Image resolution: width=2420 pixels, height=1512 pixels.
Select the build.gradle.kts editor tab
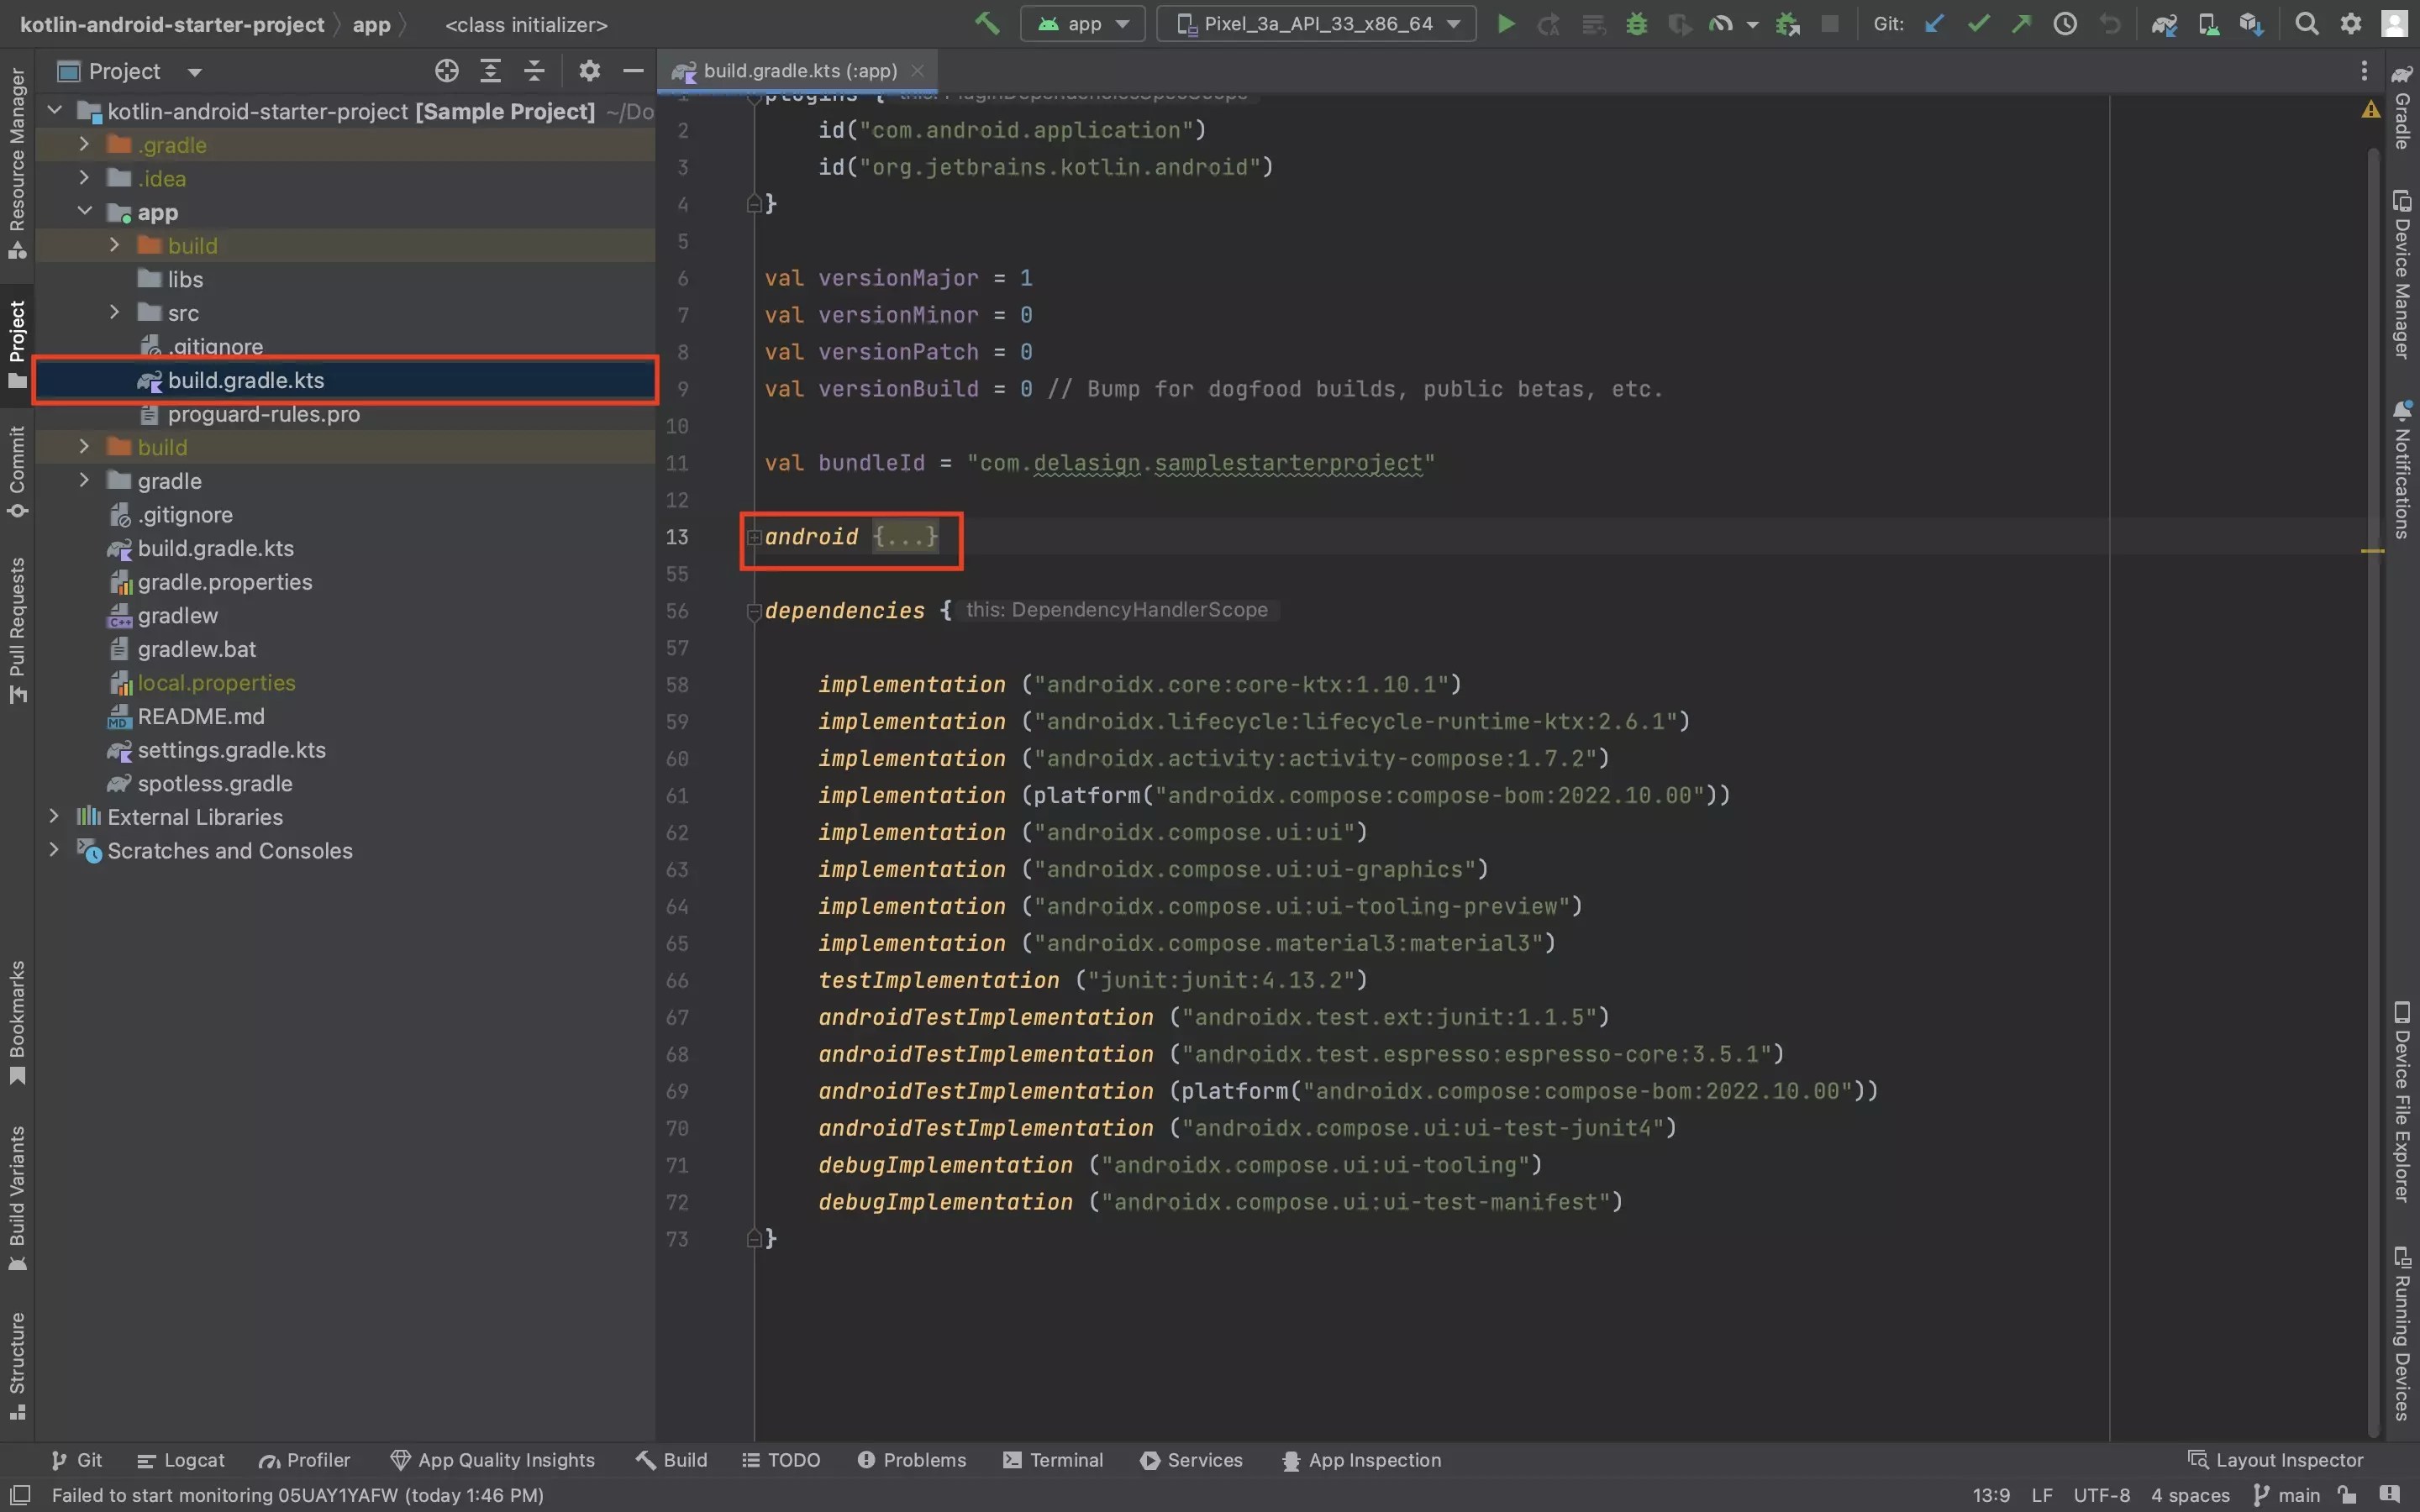pos(795,70)
